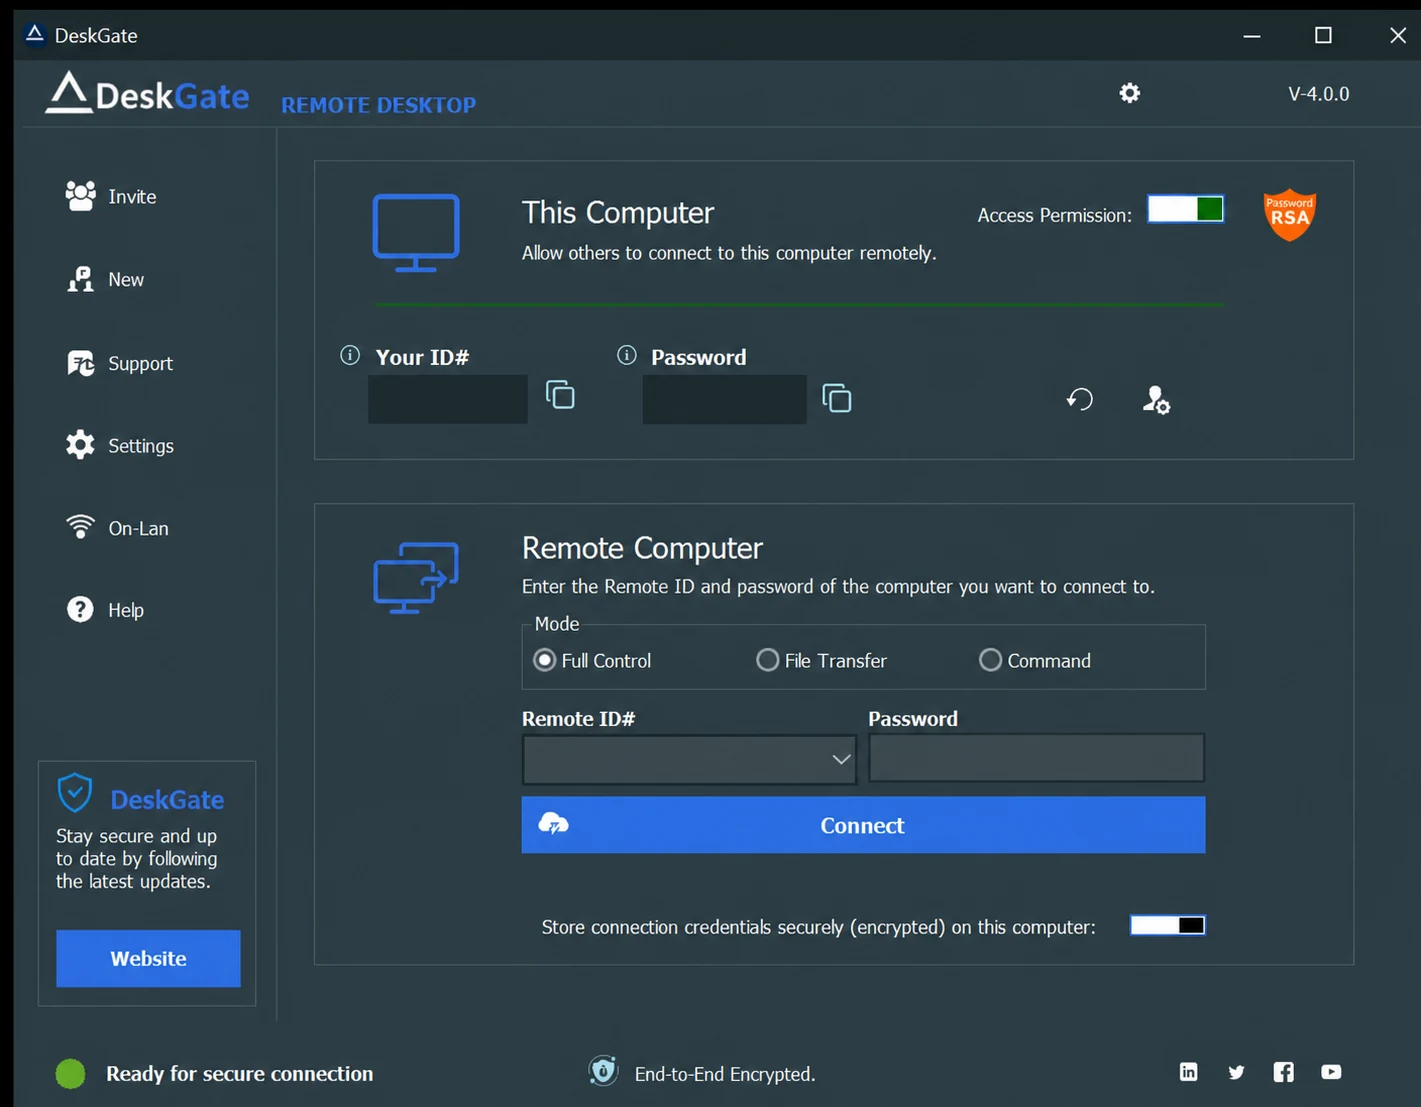
Task: Open New in the sidebar
Action: (105, 280)
